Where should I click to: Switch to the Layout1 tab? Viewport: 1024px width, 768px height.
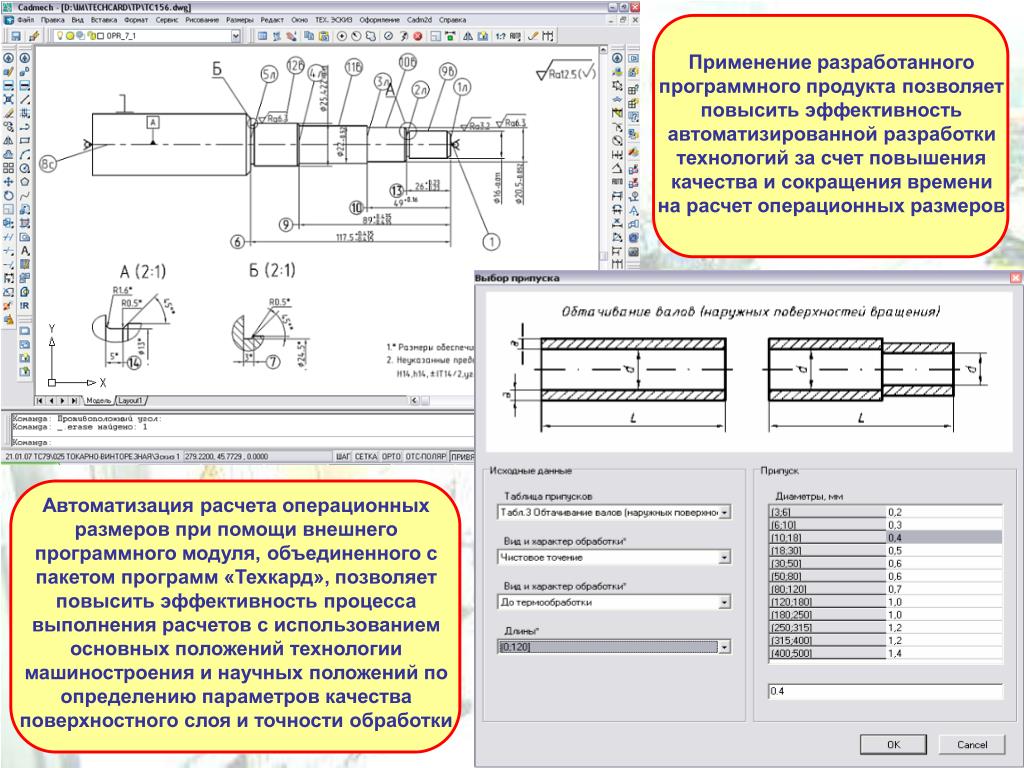point(131,400)
